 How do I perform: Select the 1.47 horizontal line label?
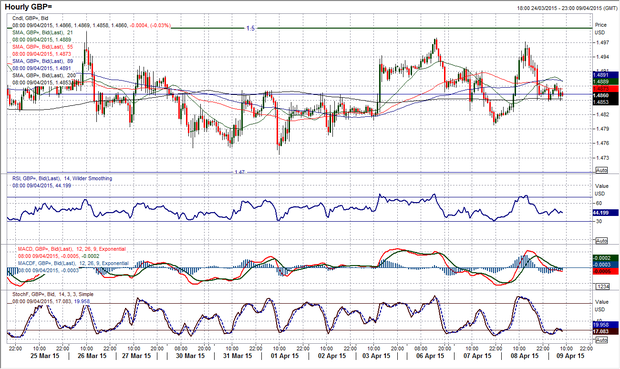point(240,172)
